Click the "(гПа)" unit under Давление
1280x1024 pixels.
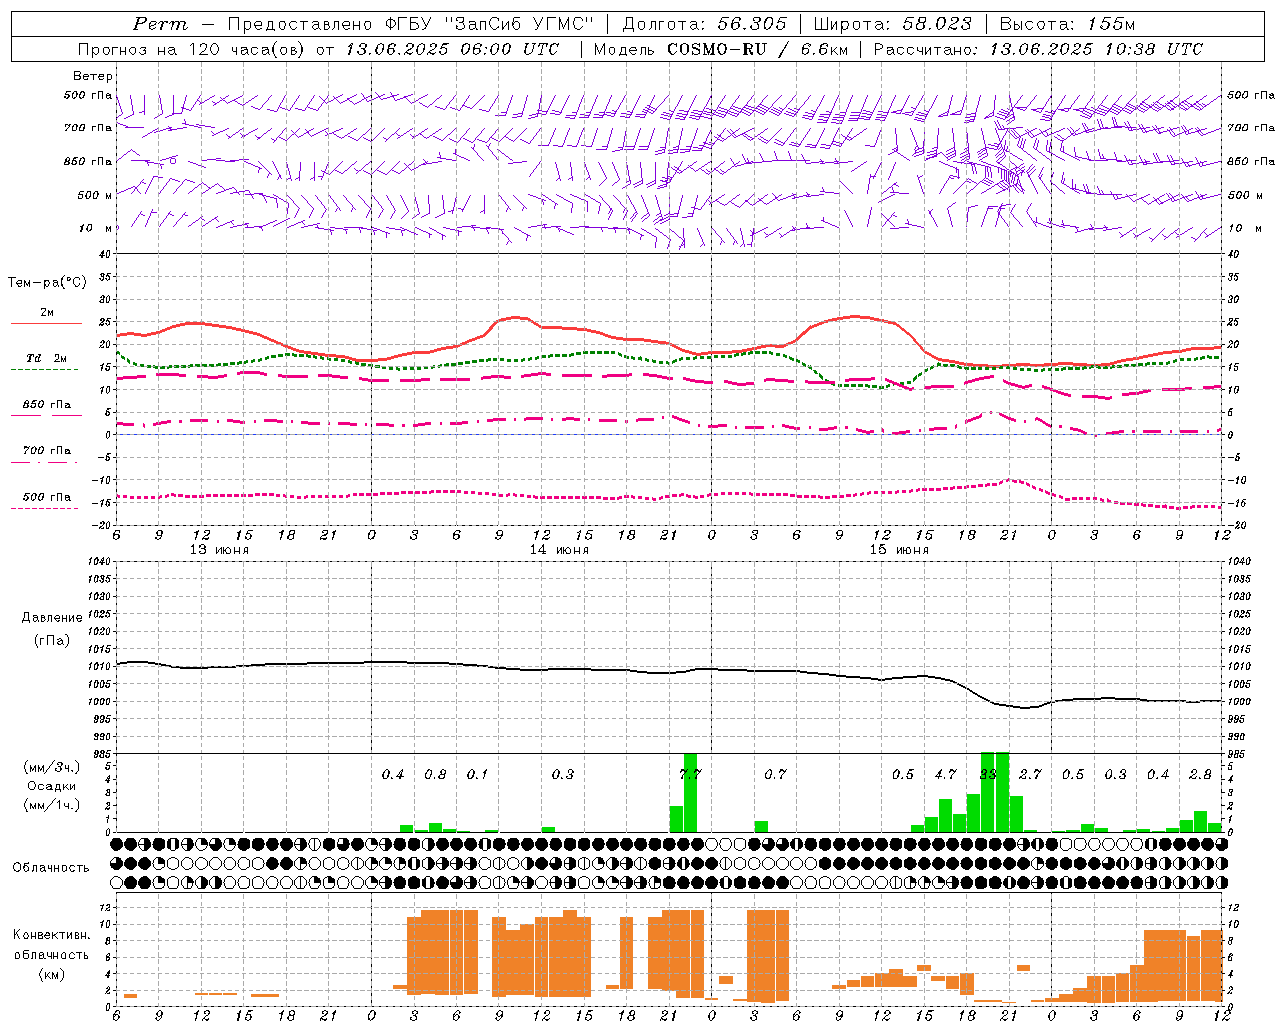(x=52, y=640)
